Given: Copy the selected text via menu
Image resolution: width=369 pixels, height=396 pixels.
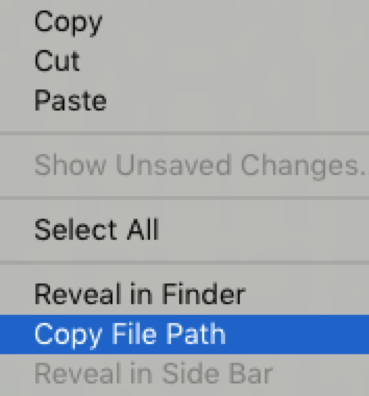Looking at the screenshot, I should 184,22.
